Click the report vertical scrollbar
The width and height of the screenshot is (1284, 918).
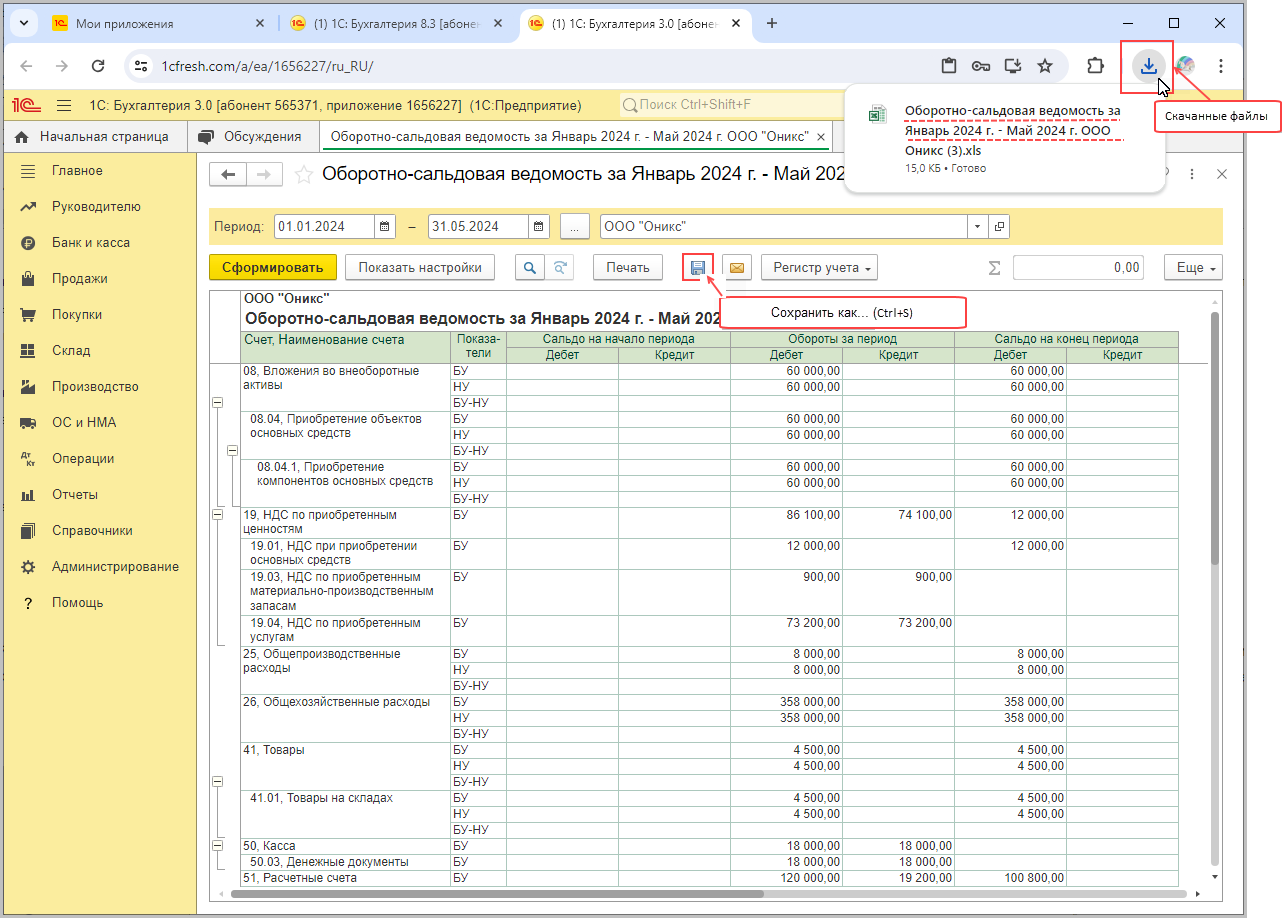click(x=1215, y=440)
